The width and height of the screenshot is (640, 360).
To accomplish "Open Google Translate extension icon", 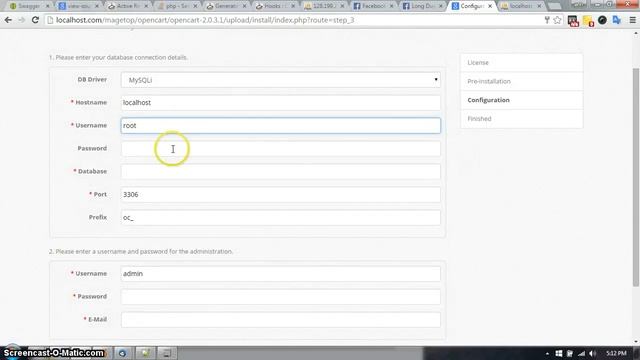I will (x=617, y=20).
